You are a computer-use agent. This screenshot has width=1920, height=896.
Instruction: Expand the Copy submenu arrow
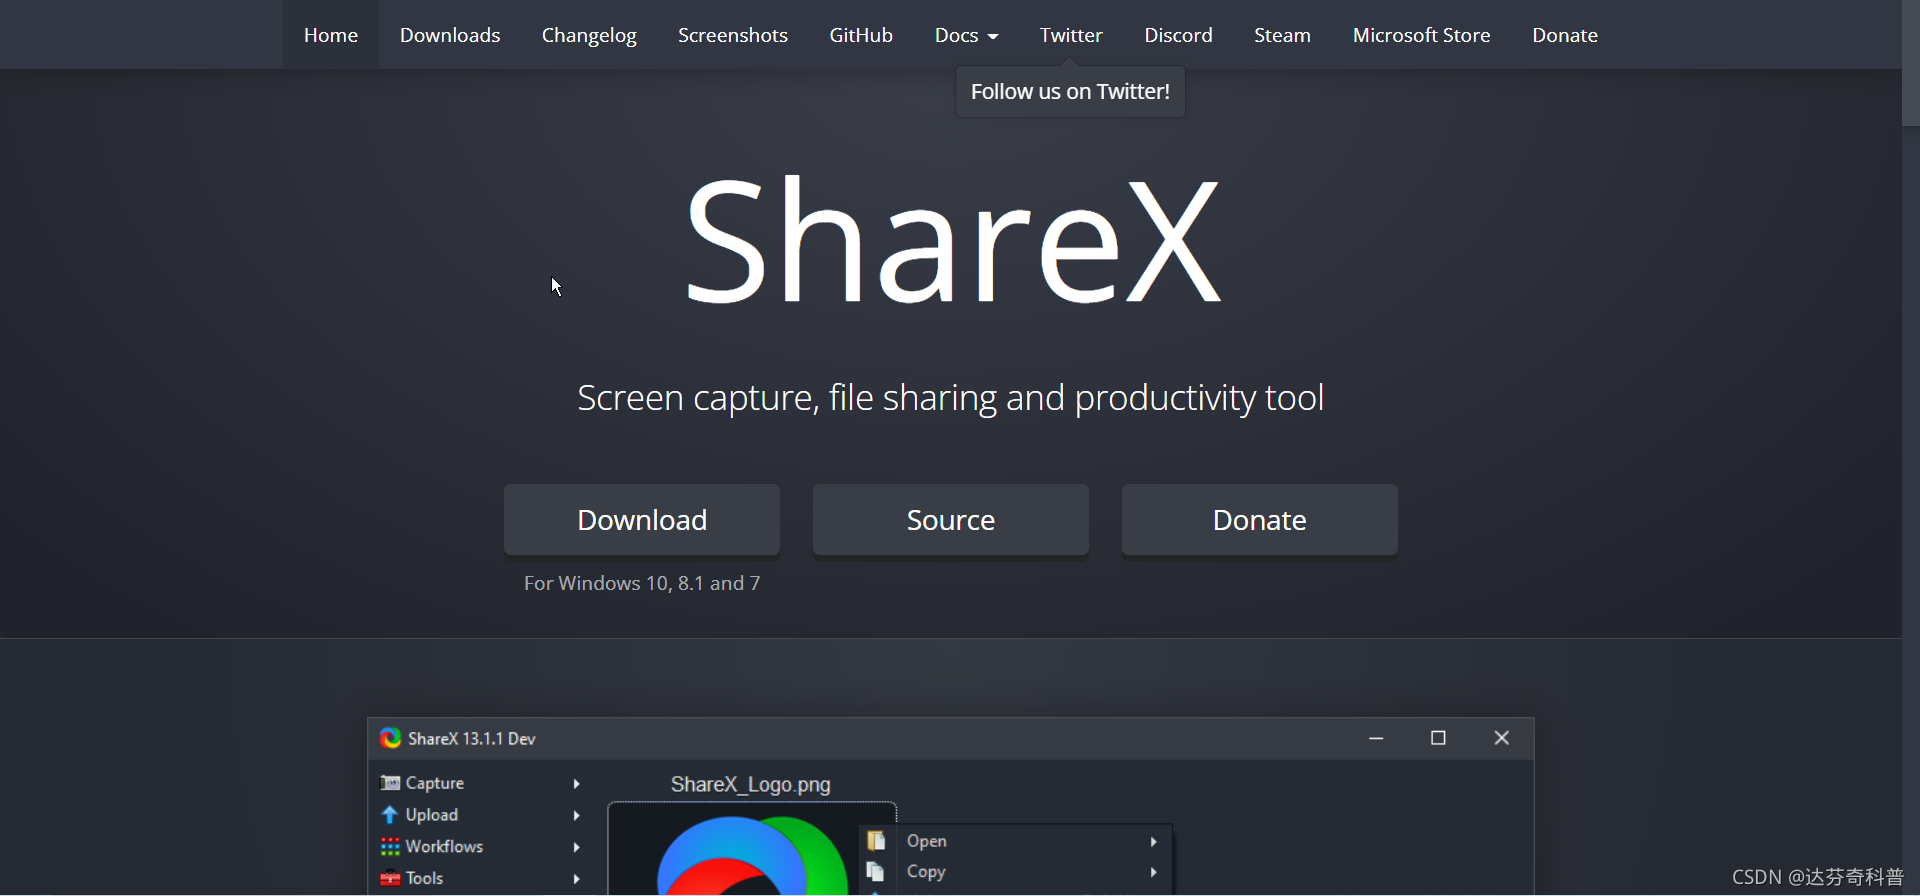(x=1153, y=872)
